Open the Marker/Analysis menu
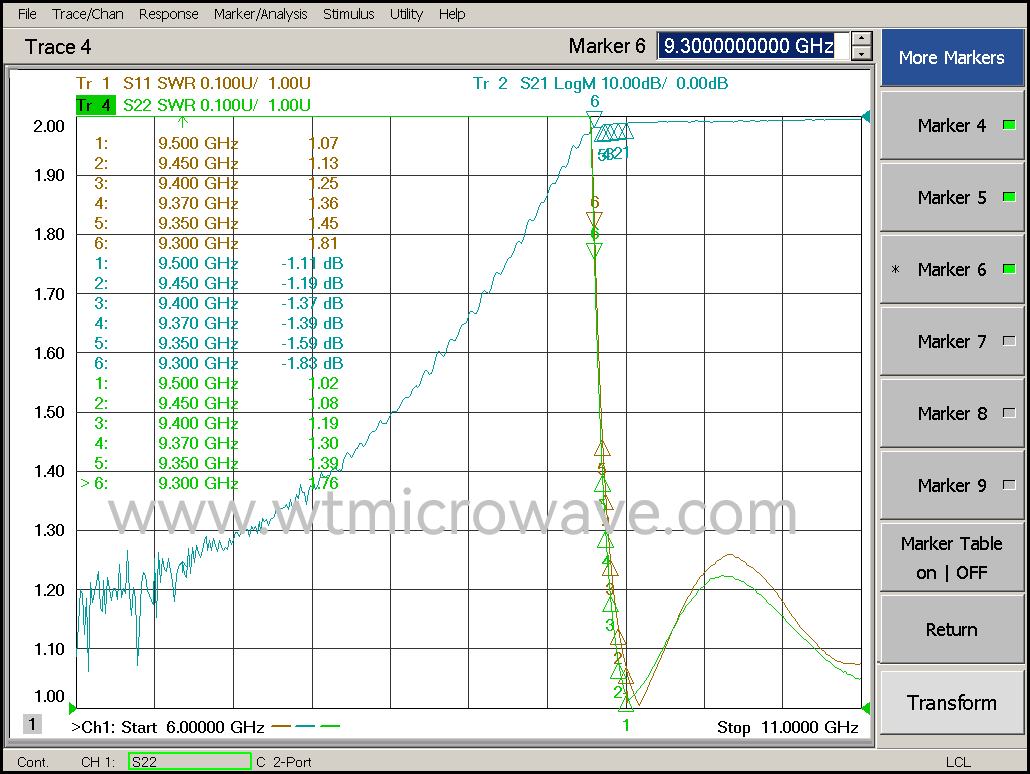This screenshot has width=1030, height=774. coord(260,14)
